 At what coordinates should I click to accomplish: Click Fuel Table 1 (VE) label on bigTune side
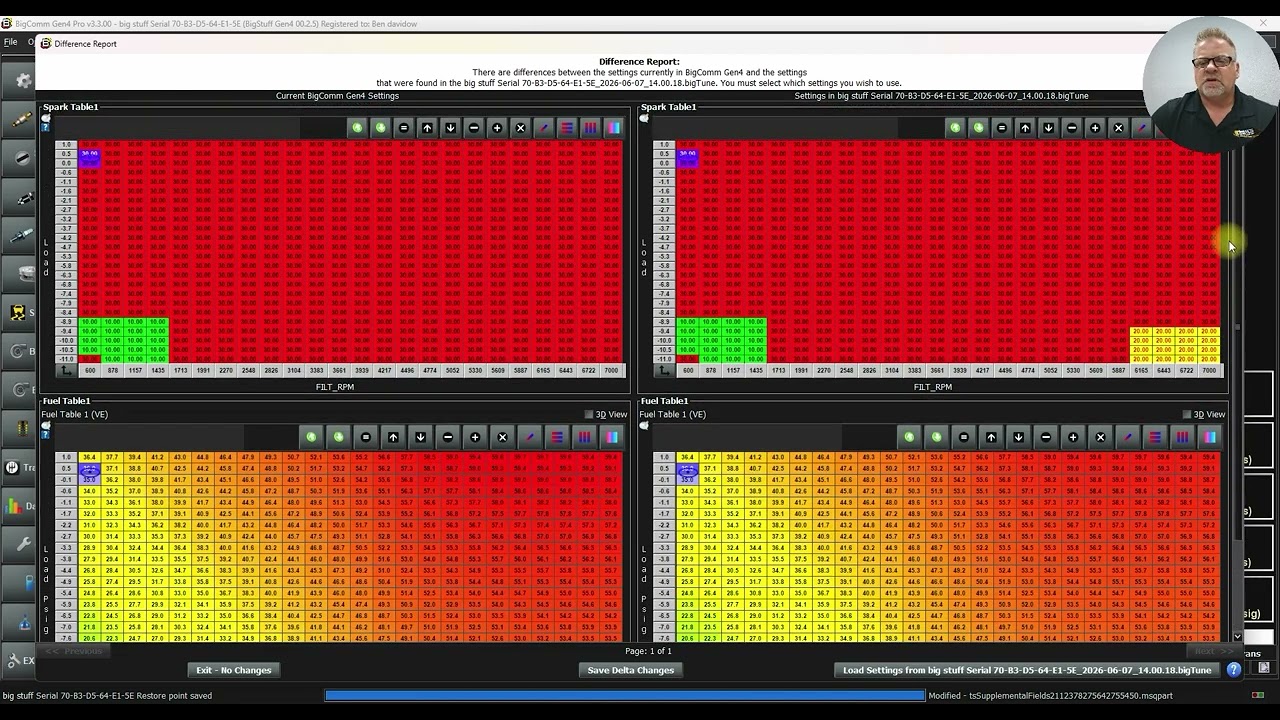(x=672, y=414)
